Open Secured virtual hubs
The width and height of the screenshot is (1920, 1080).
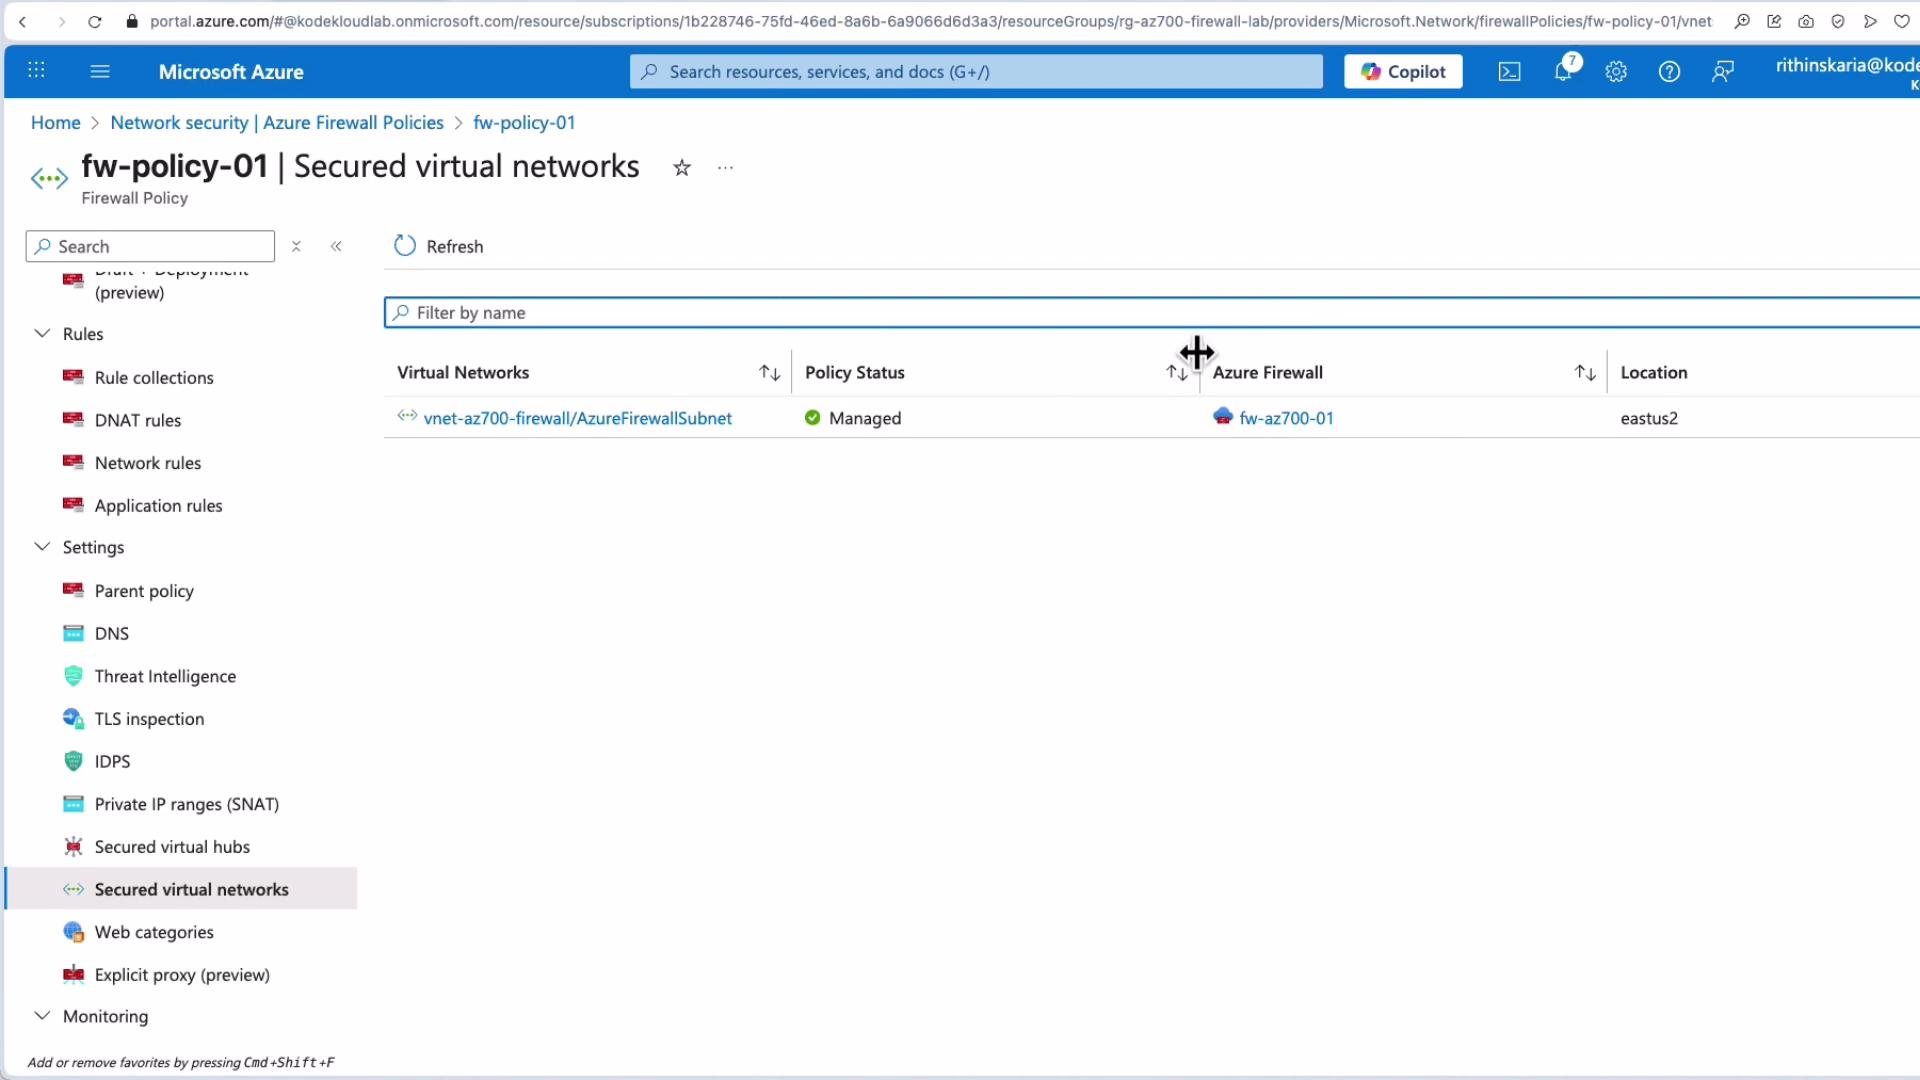[172, 847]
